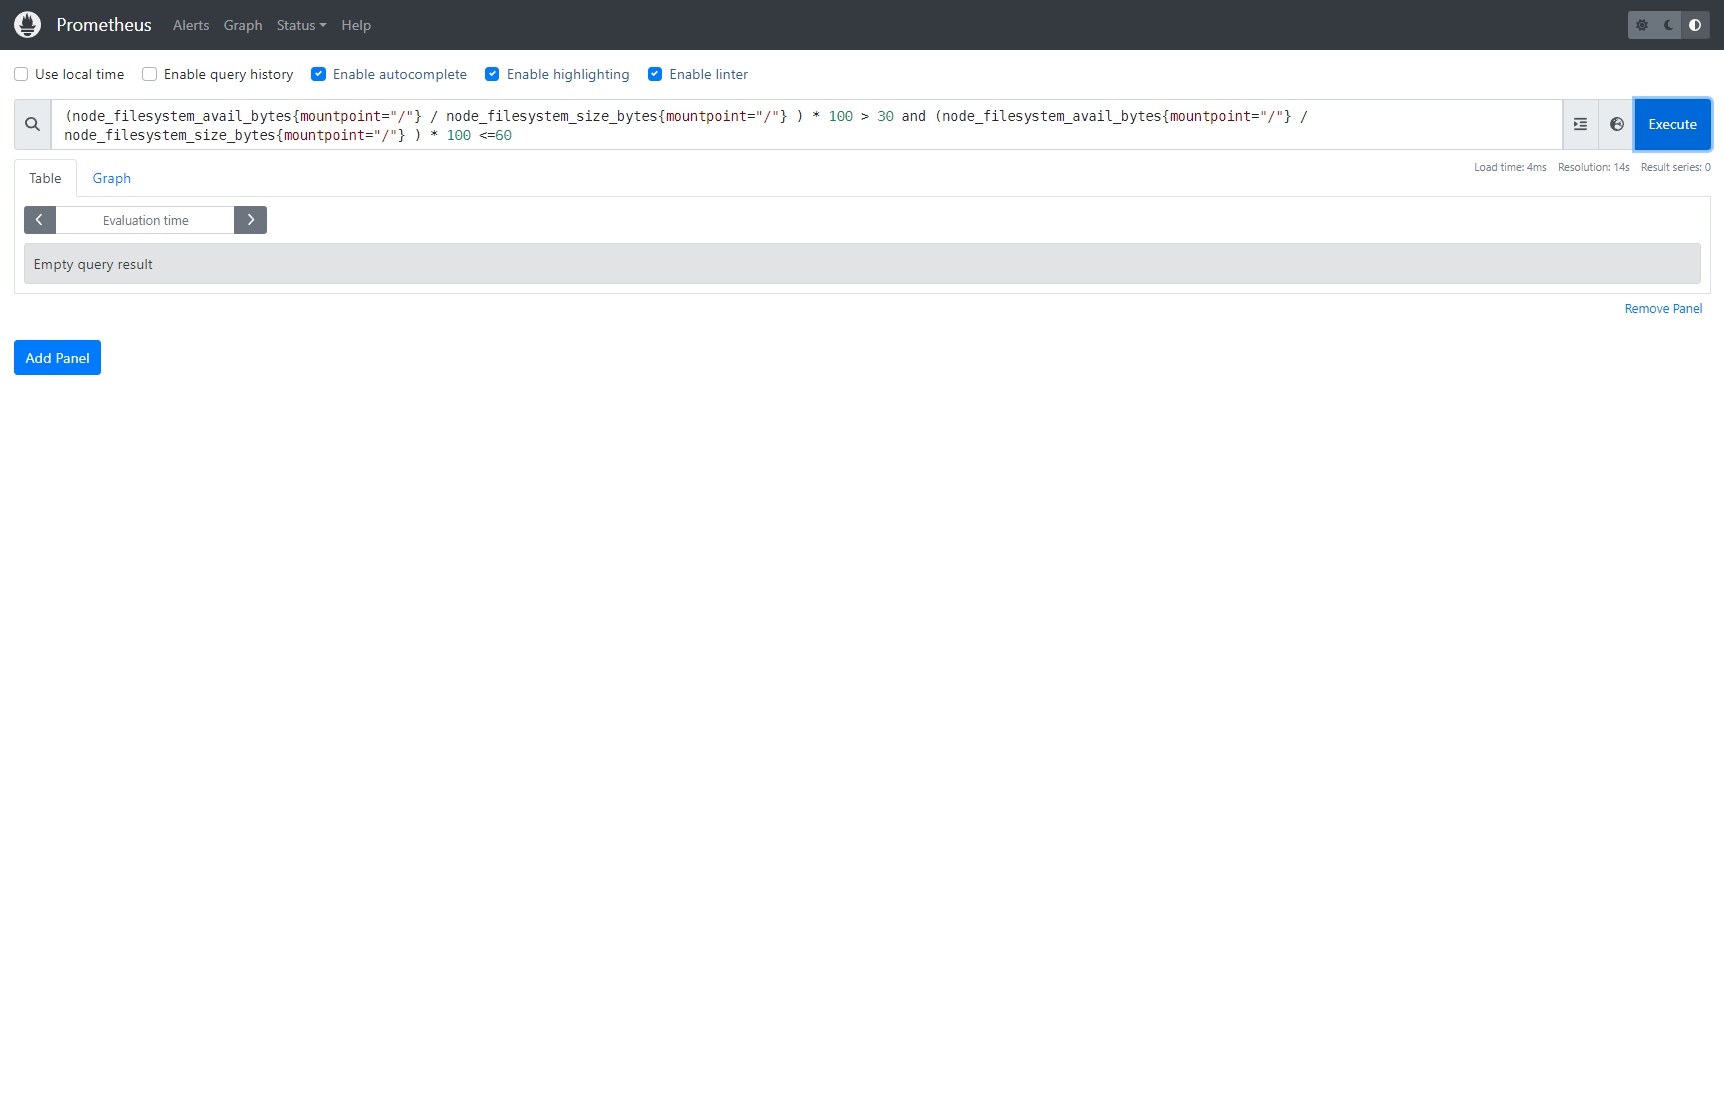This screenshot has height=1098, width=1724.
Task: Open the Alerts page
Action: [191, 25]
